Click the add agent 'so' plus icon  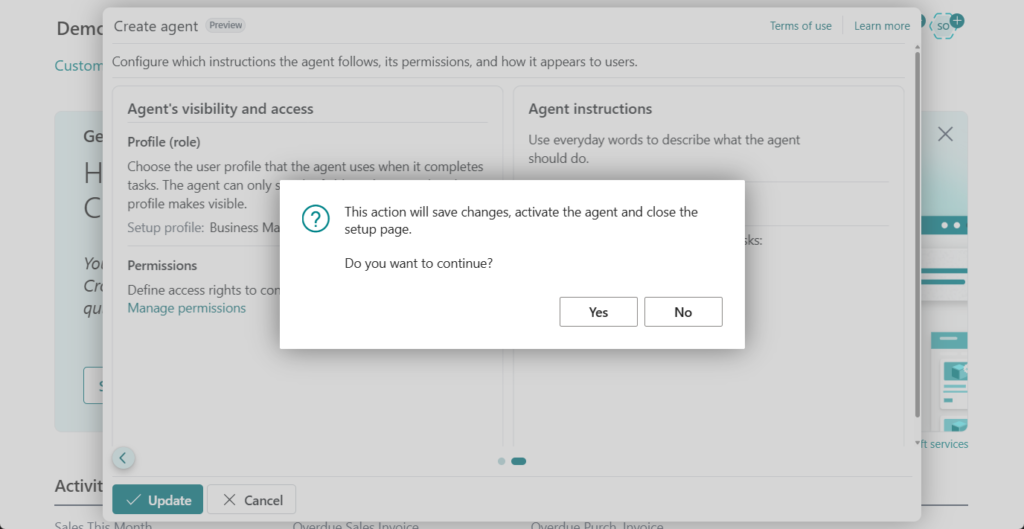pyautogui.click(x=946, y=25)
